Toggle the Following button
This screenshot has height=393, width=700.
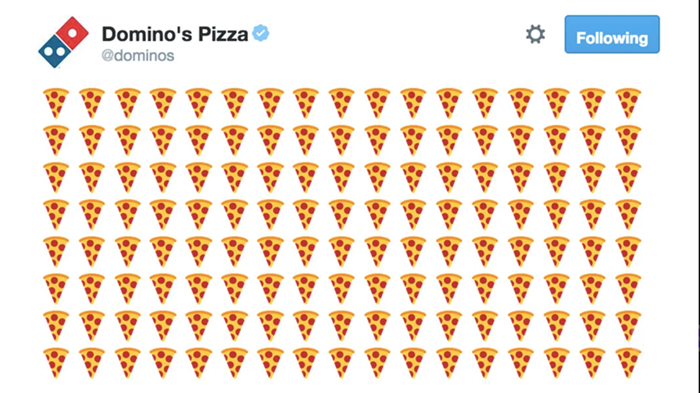click(x=612, y=34)
